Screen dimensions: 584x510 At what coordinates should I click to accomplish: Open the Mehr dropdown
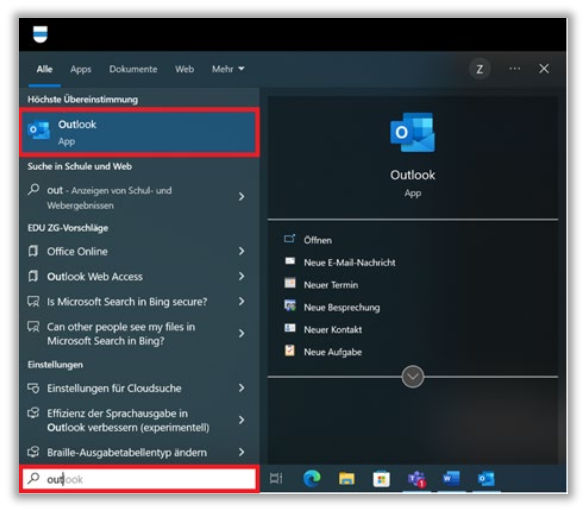pyautogui.click(x=228, y=69)
